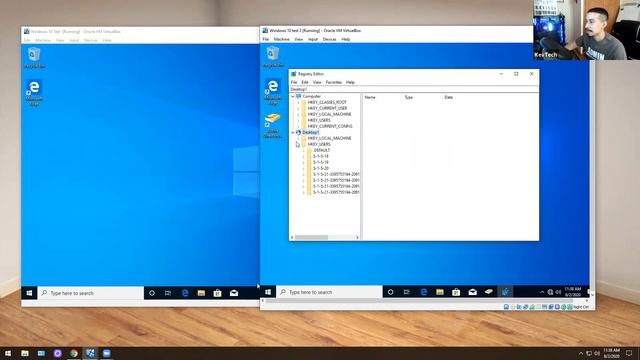Click Registry Editor icon in test 2 taskbar
640x360 pixels.
(505, 292)
